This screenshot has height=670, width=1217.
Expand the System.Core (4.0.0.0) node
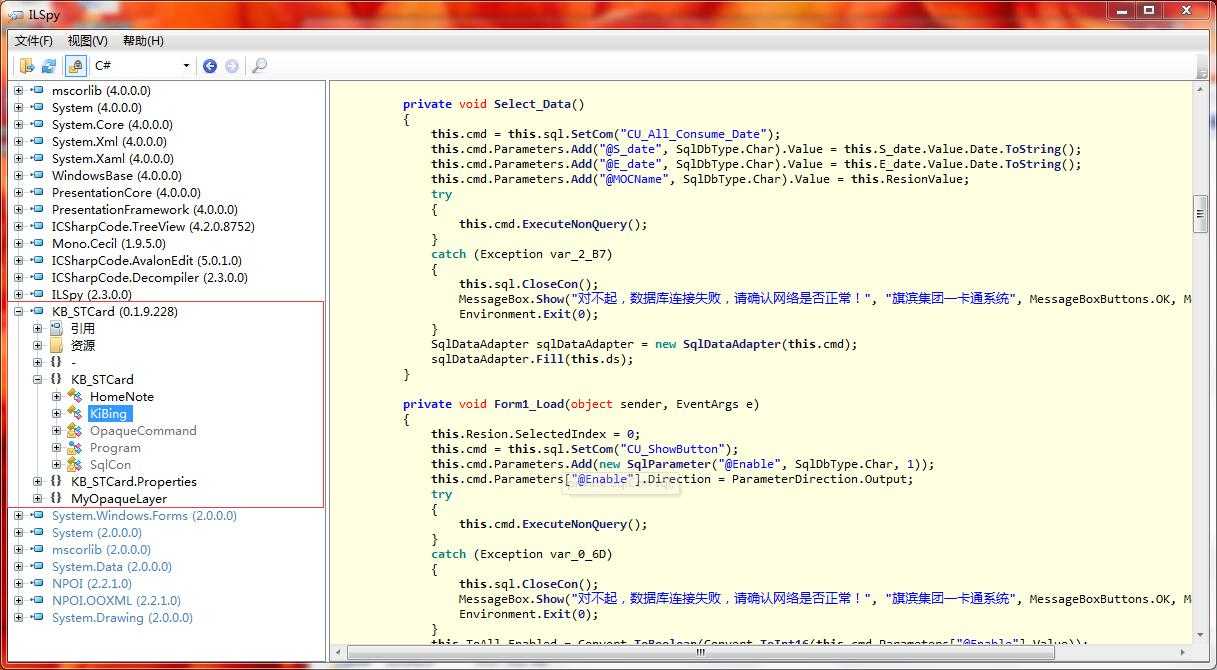18,124
